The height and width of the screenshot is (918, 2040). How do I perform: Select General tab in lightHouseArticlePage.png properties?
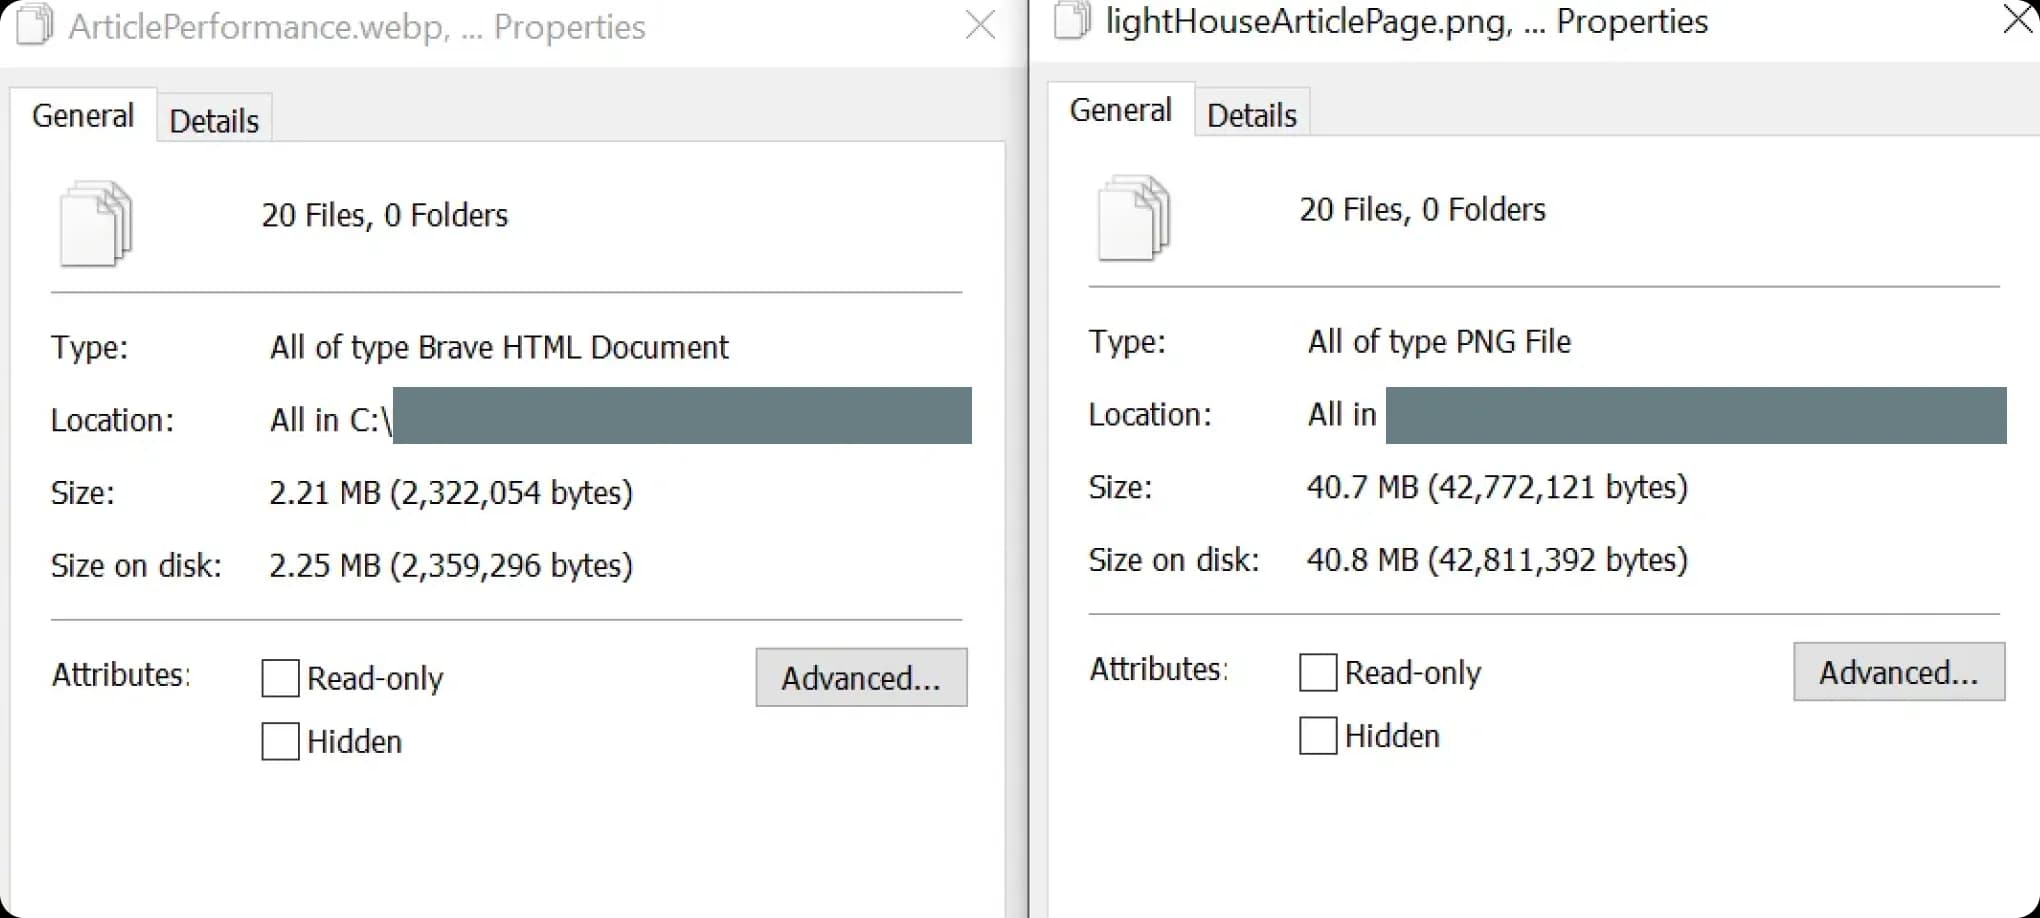1121,109
